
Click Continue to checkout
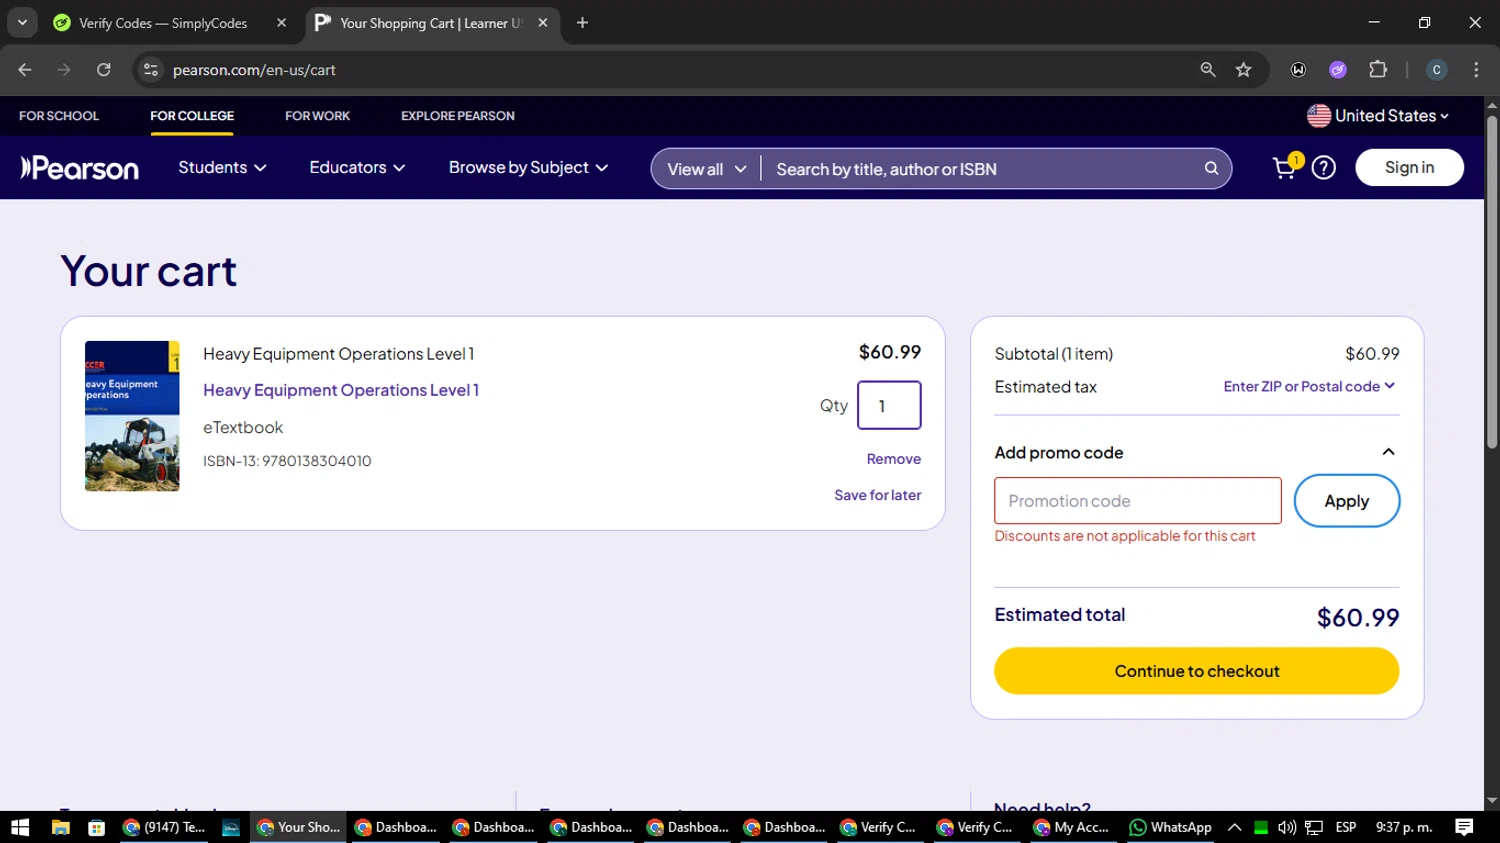point(1196,671)
